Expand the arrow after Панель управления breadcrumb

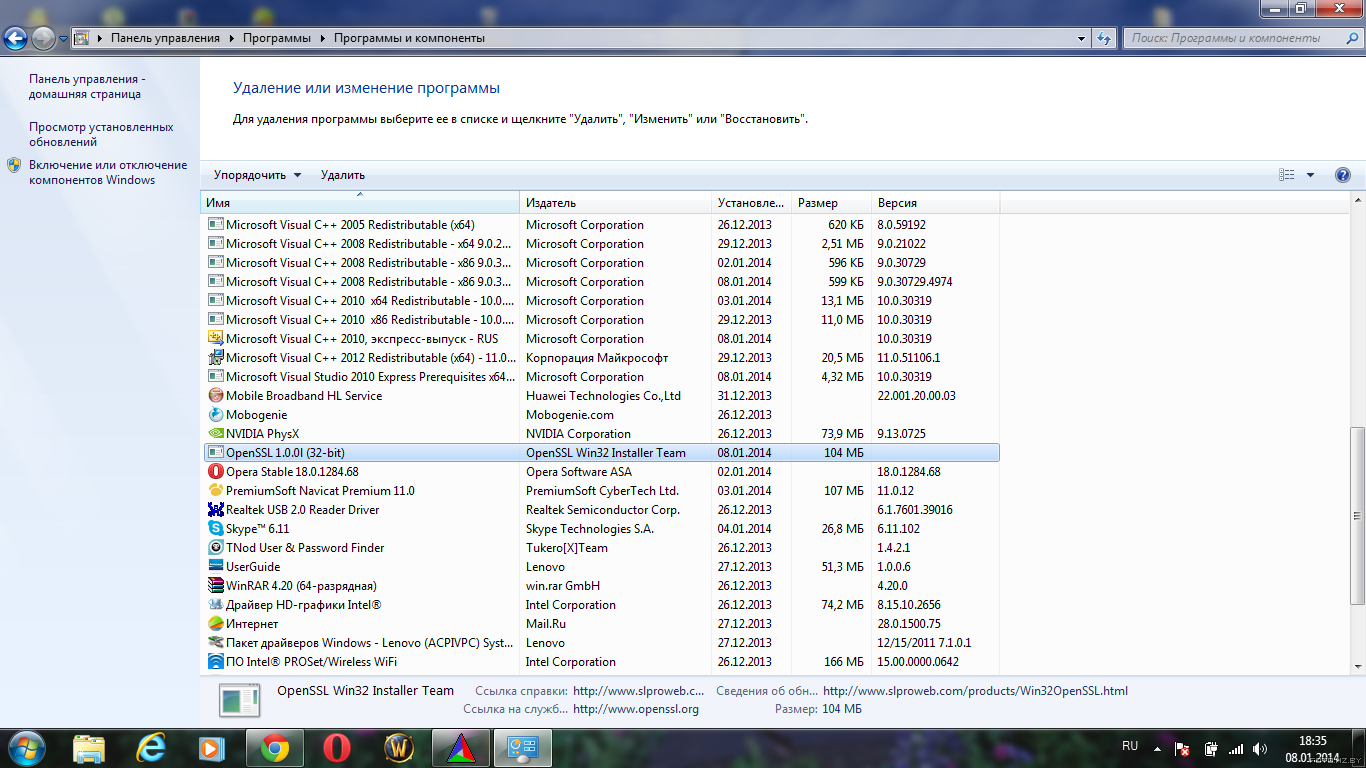click(x=230, y=38)
